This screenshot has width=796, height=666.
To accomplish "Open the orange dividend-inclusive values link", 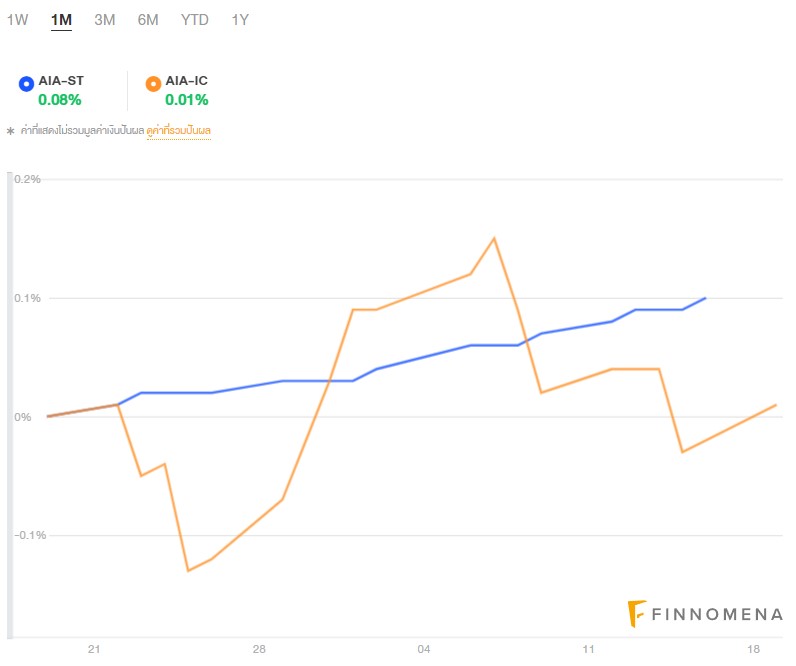I will click(x=179, y=130).
